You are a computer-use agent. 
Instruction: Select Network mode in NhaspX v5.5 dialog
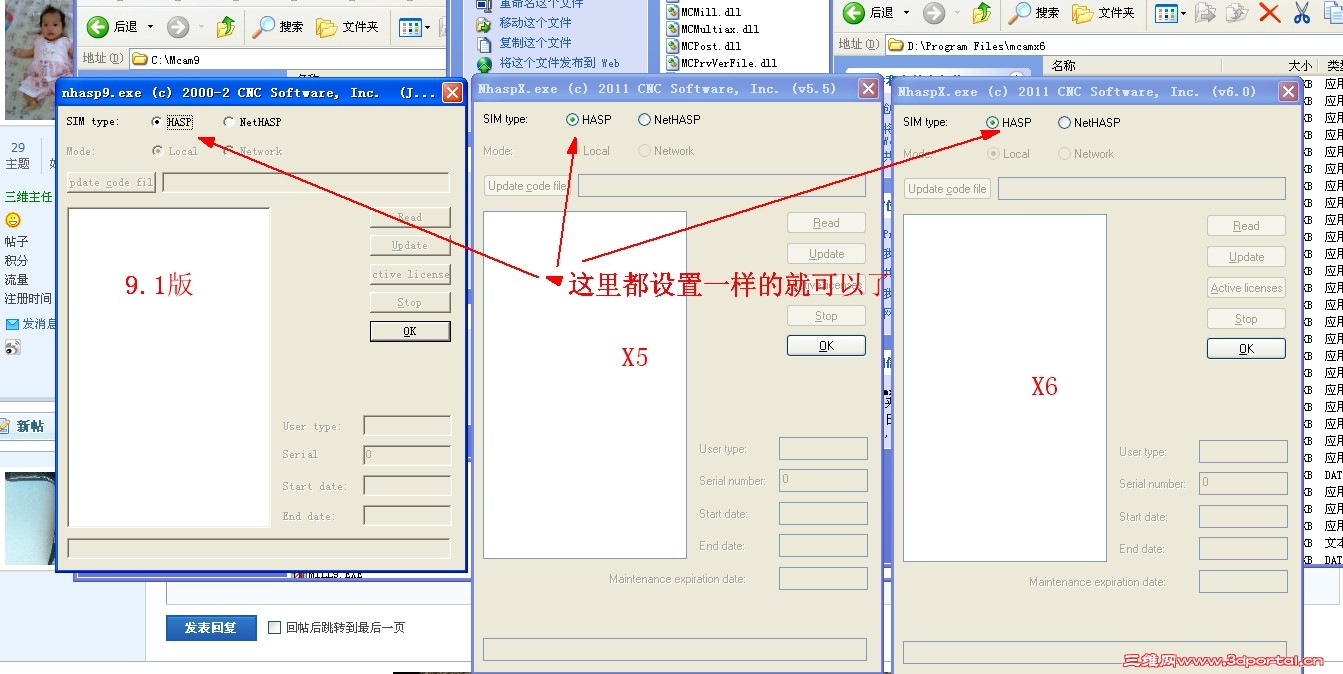[644, 151]
